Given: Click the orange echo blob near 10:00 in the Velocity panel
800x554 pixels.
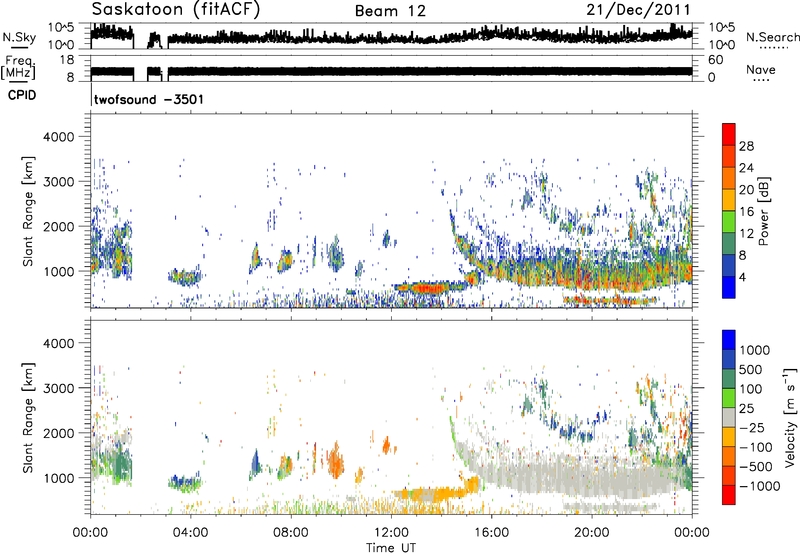Looking at the screenshot, I should click(335, 460).
